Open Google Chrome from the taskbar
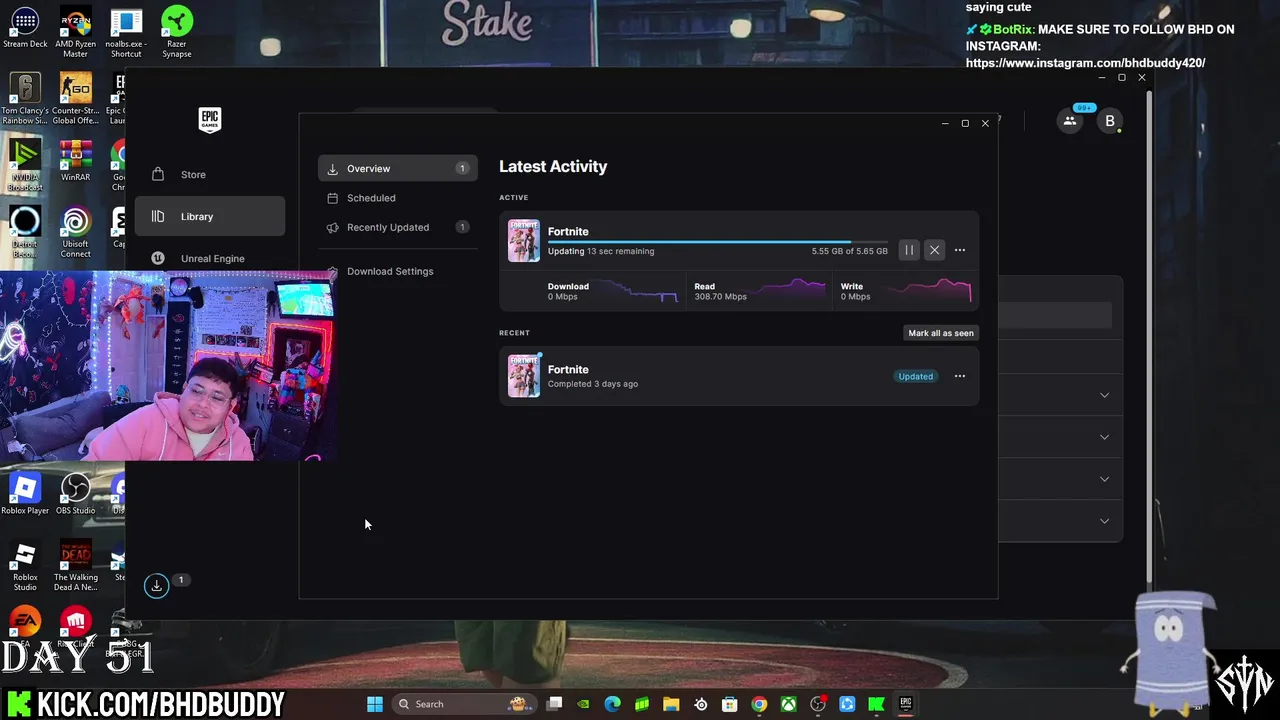 pyautogui.click(x=759, y=704)
